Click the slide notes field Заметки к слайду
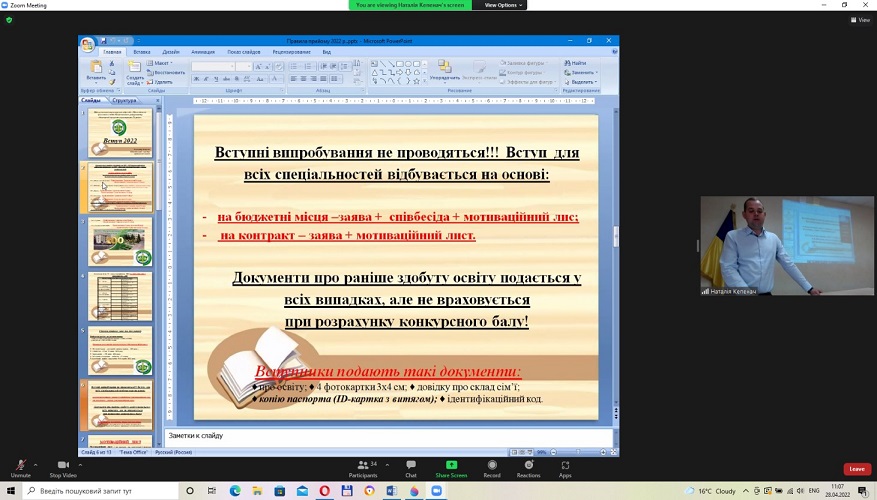The width and height of the screenshot is (877, 500). (x=389, y=438)
